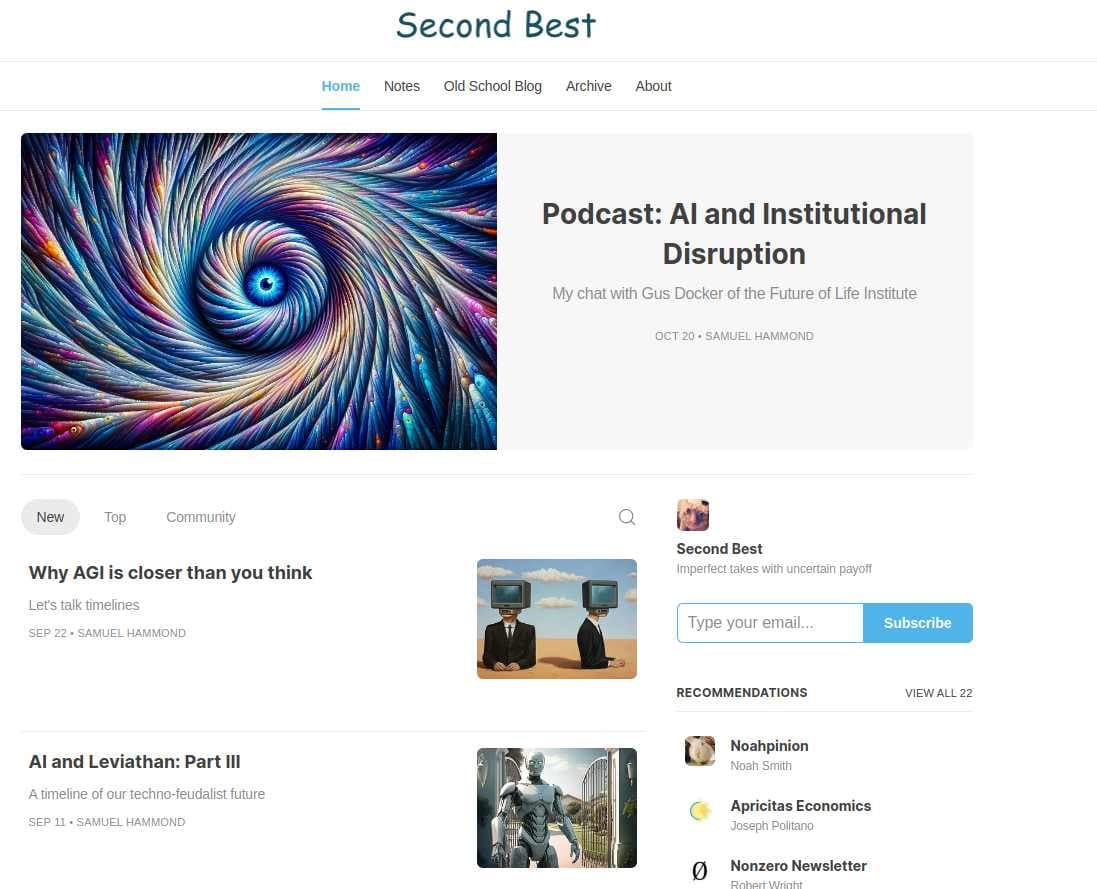
Task: Click the Noahpinion avatar icon
Action: point(700,751)
